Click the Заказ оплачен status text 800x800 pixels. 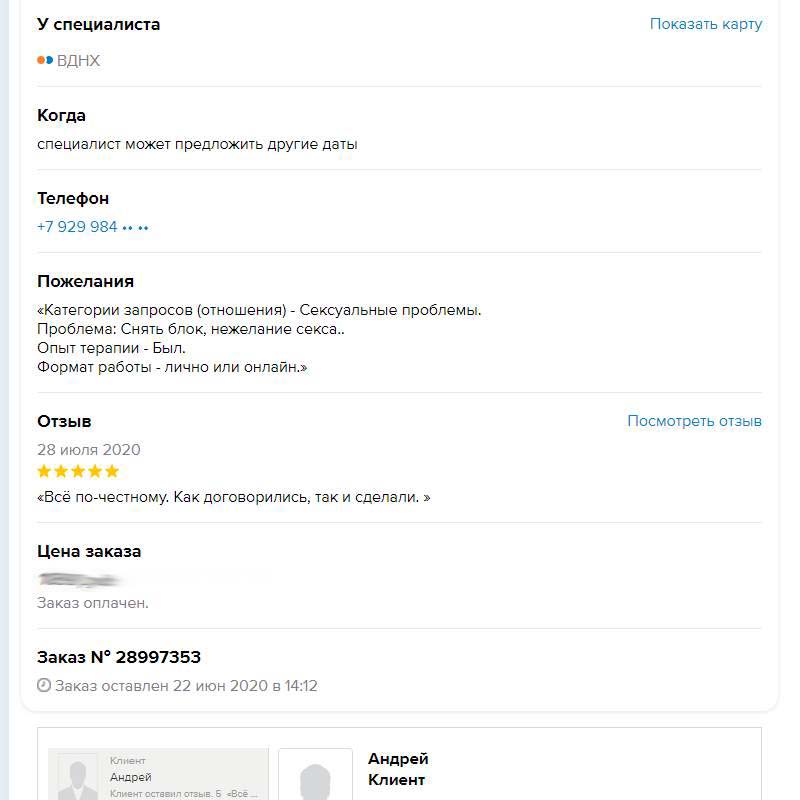pos(93,603)
